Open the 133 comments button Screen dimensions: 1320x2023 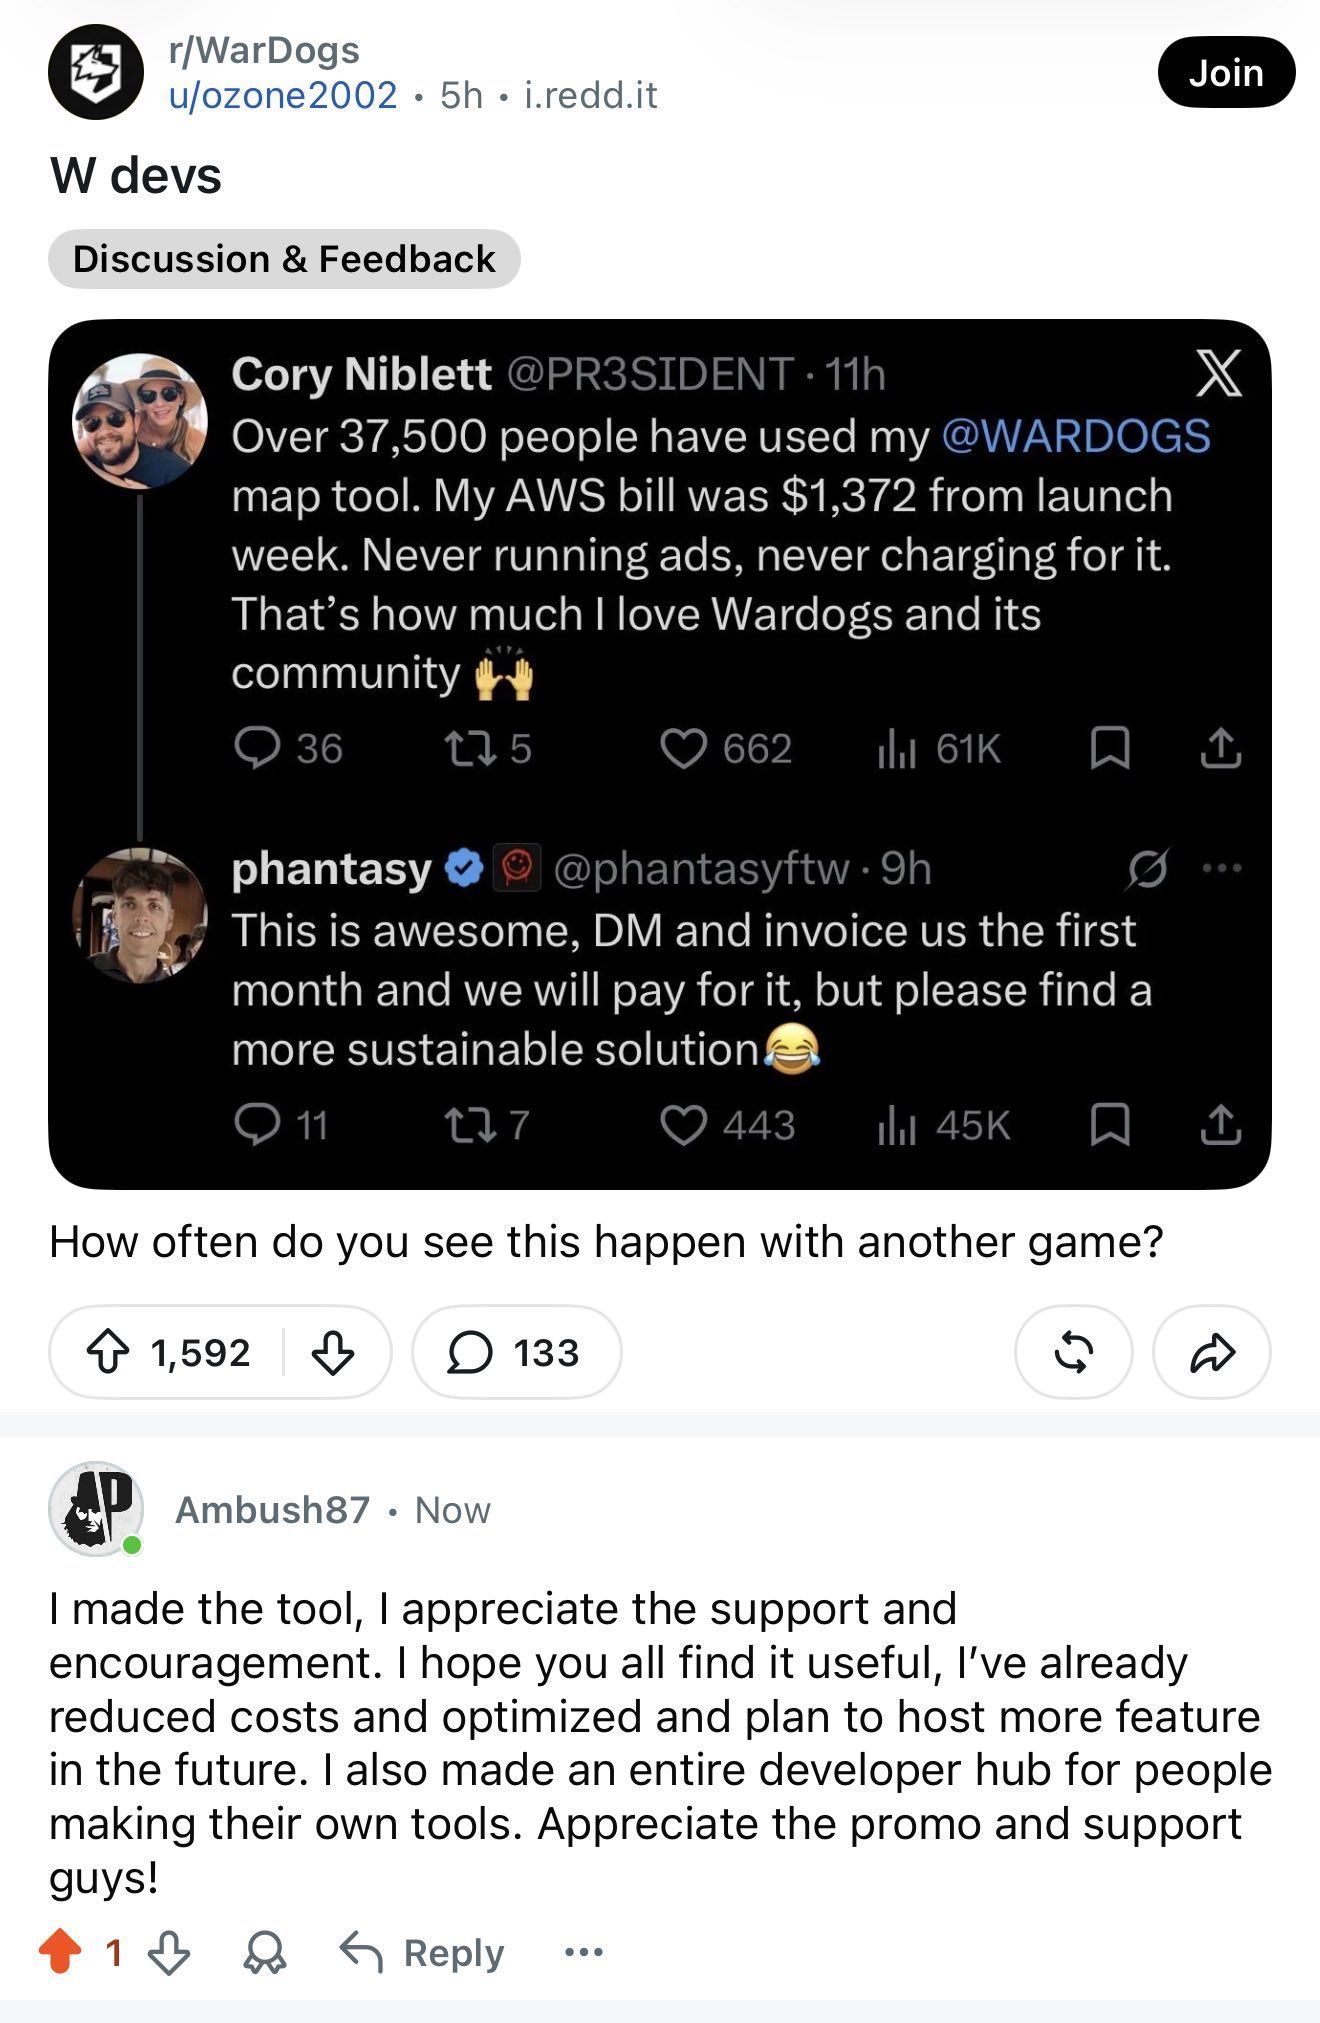click(516, 1352)
